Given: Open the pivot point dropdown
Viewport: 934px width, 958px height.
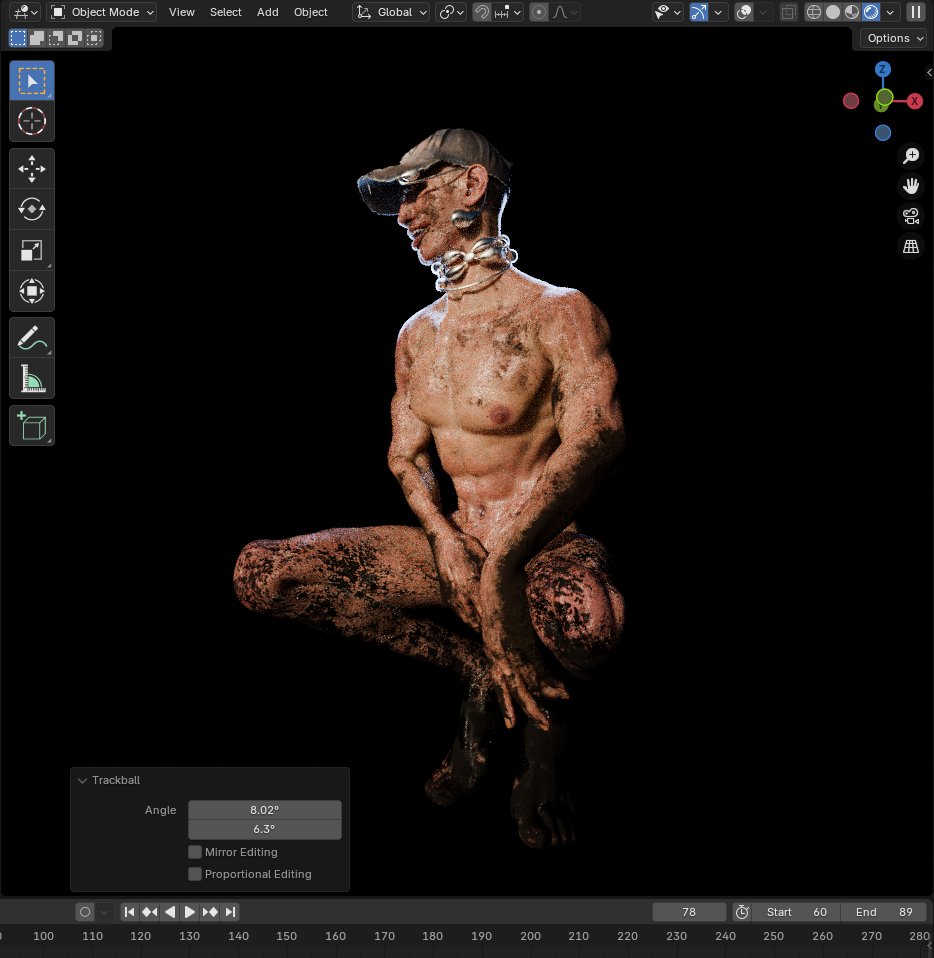Looking at the screenshot, I should 451,12.
